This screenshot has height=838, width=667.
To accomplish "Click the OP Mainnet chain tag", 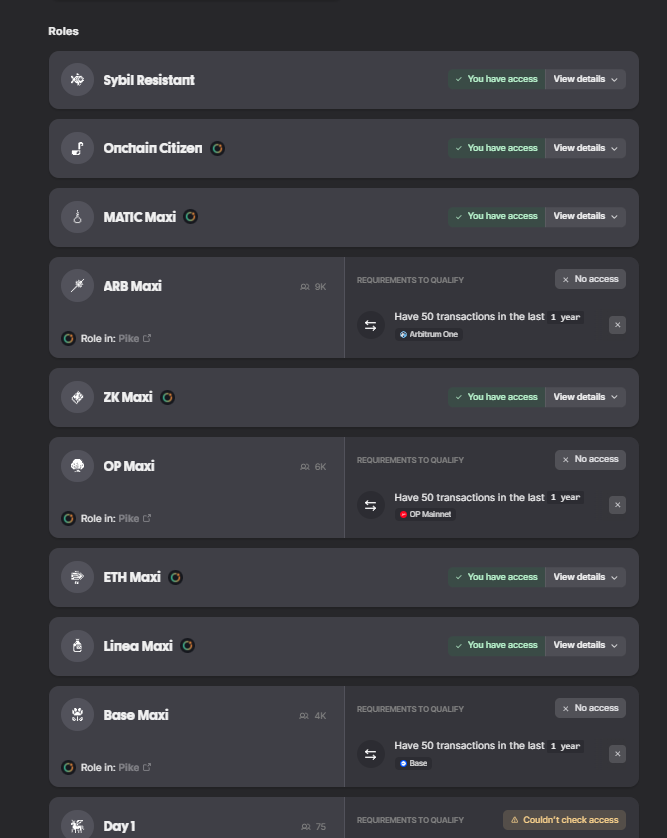I will (x=425, y=515).
